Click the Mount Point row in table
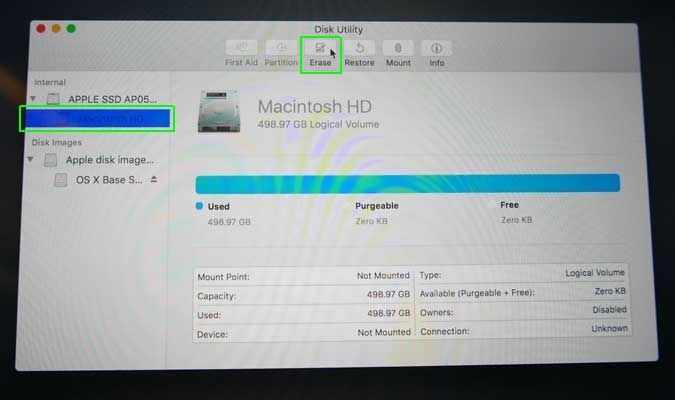The image size is (675, 400). point(302,275)
